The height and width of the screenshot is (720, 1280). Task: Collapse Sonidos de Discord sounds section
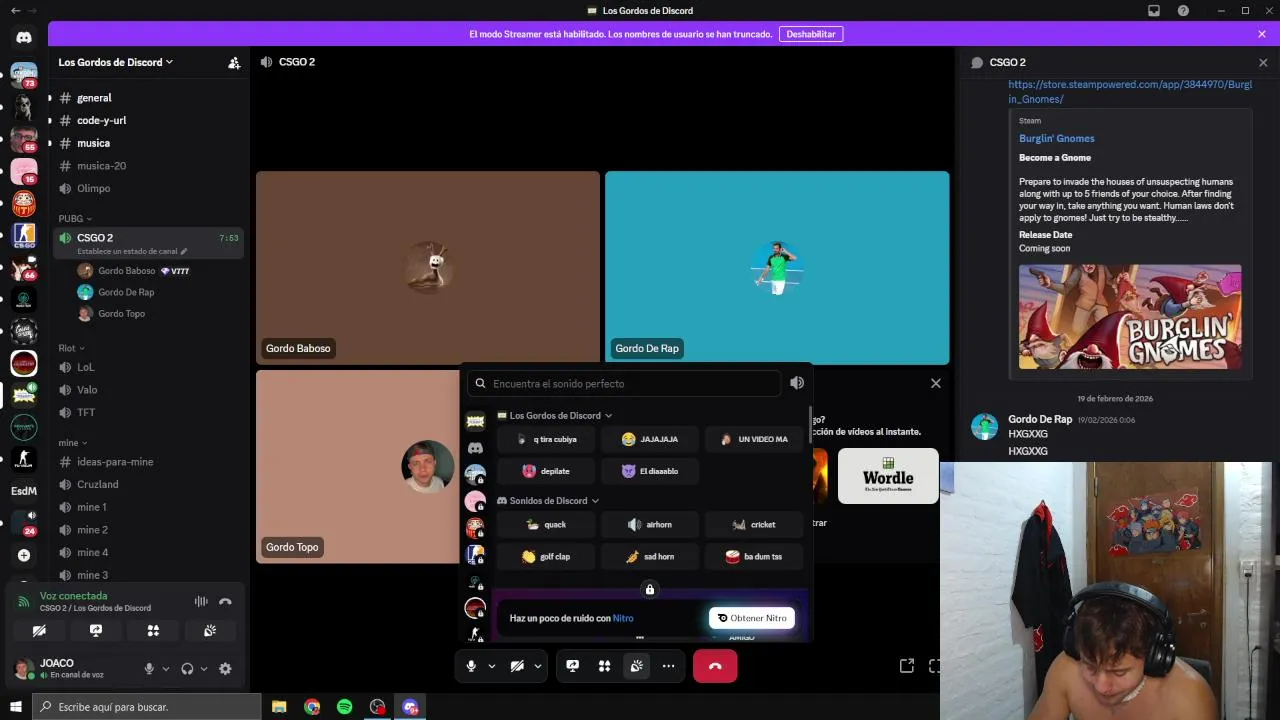[548, 500]
